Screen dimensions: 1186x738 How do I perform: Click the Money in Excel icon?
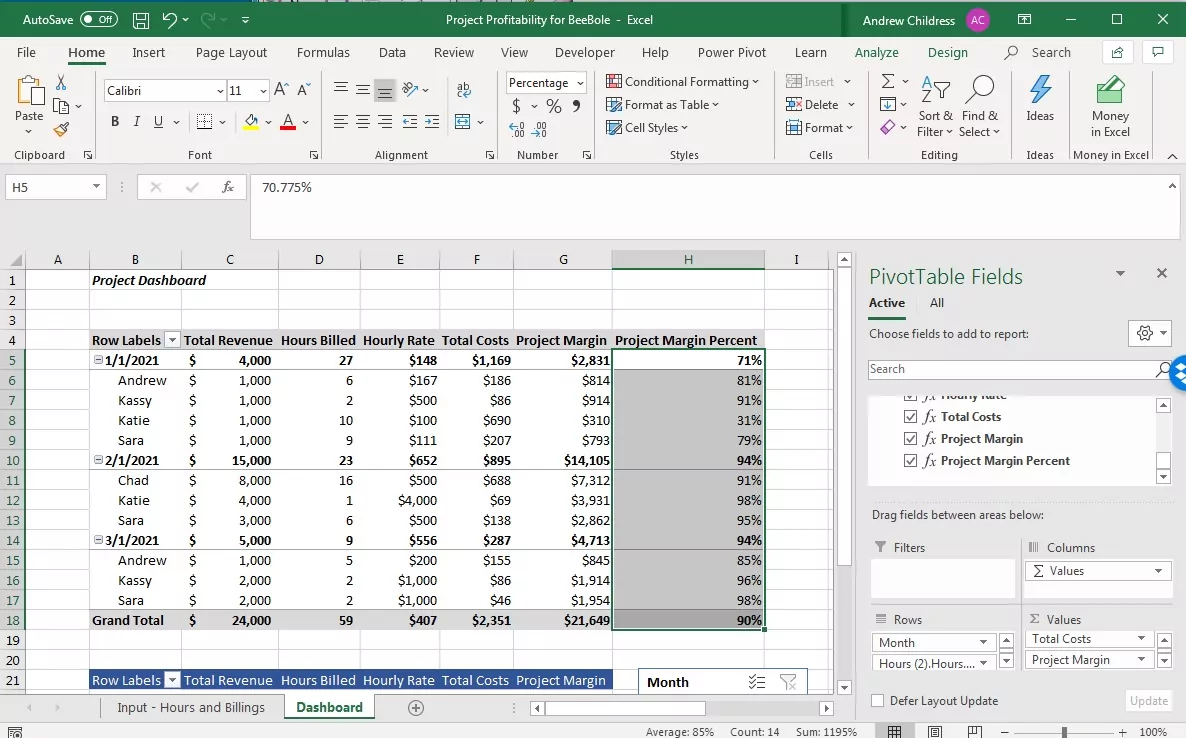point(1110,104)
